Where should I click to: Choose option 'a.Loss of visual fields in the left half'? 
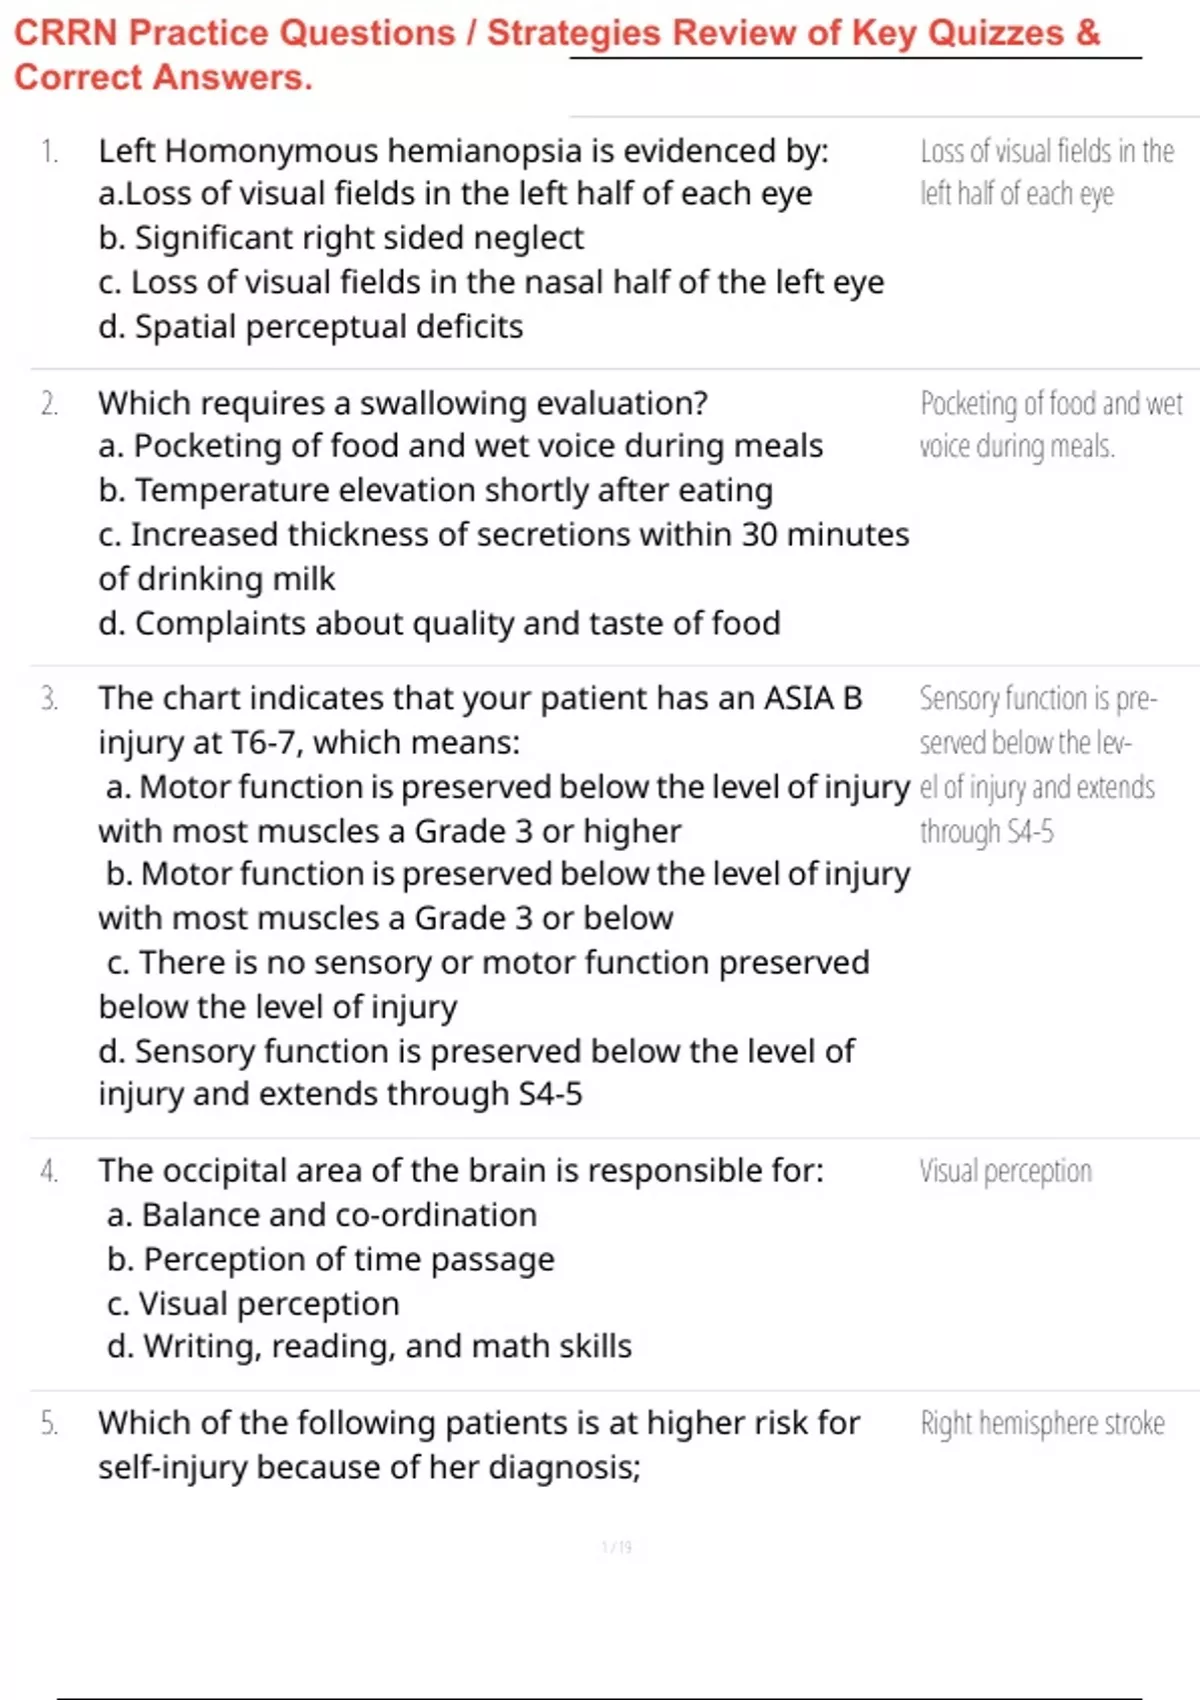pyautogui.click(x=455, y=194)
